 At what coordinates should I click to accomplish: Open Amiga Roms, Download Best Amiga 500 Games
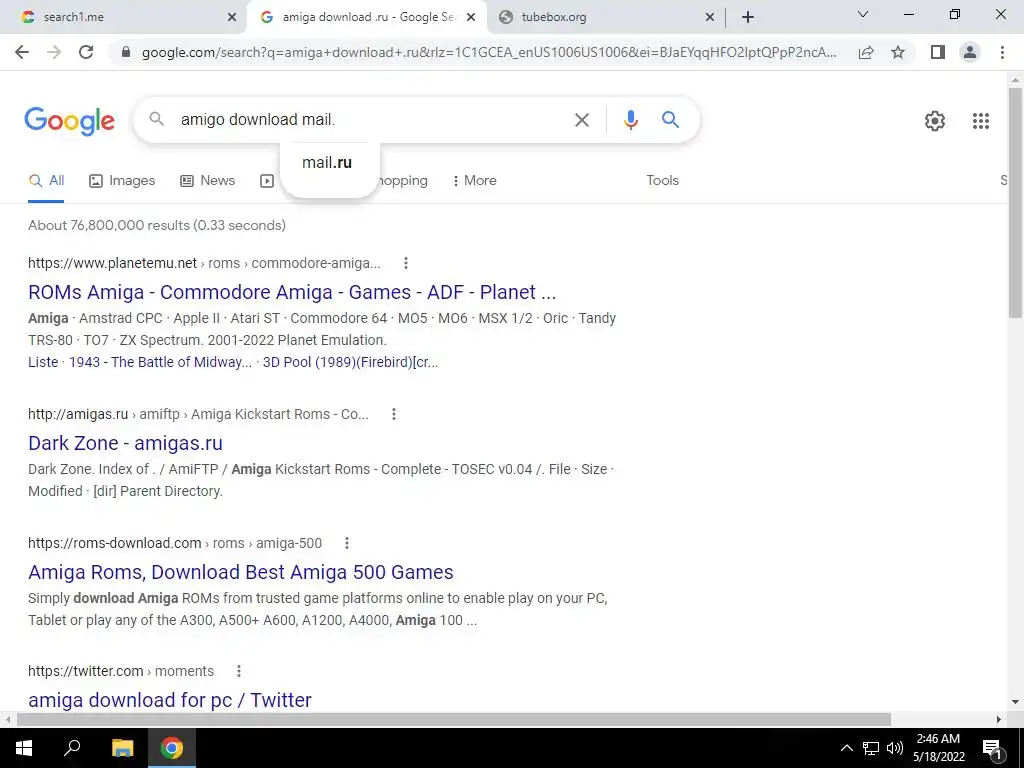(x=240, y=572)
